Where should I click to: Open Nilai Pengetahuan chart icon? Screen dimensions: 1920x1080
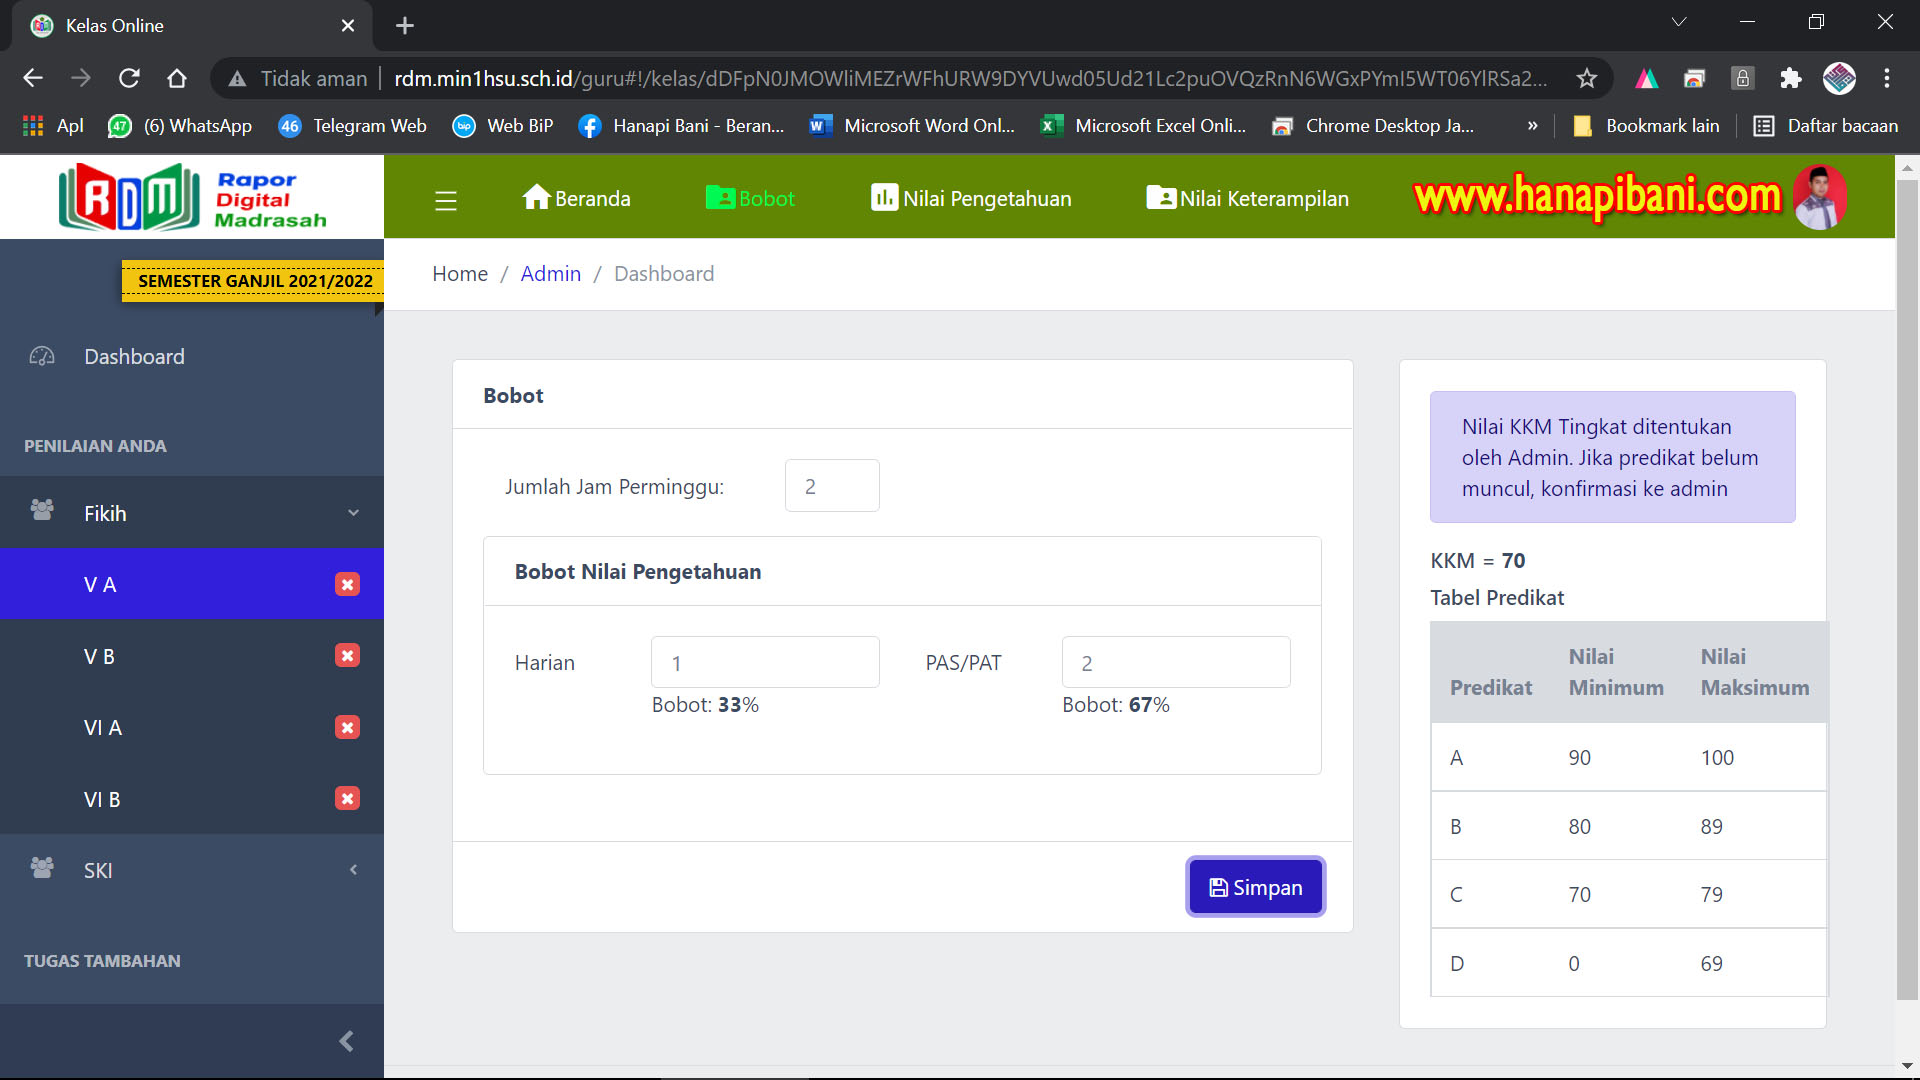884,198
